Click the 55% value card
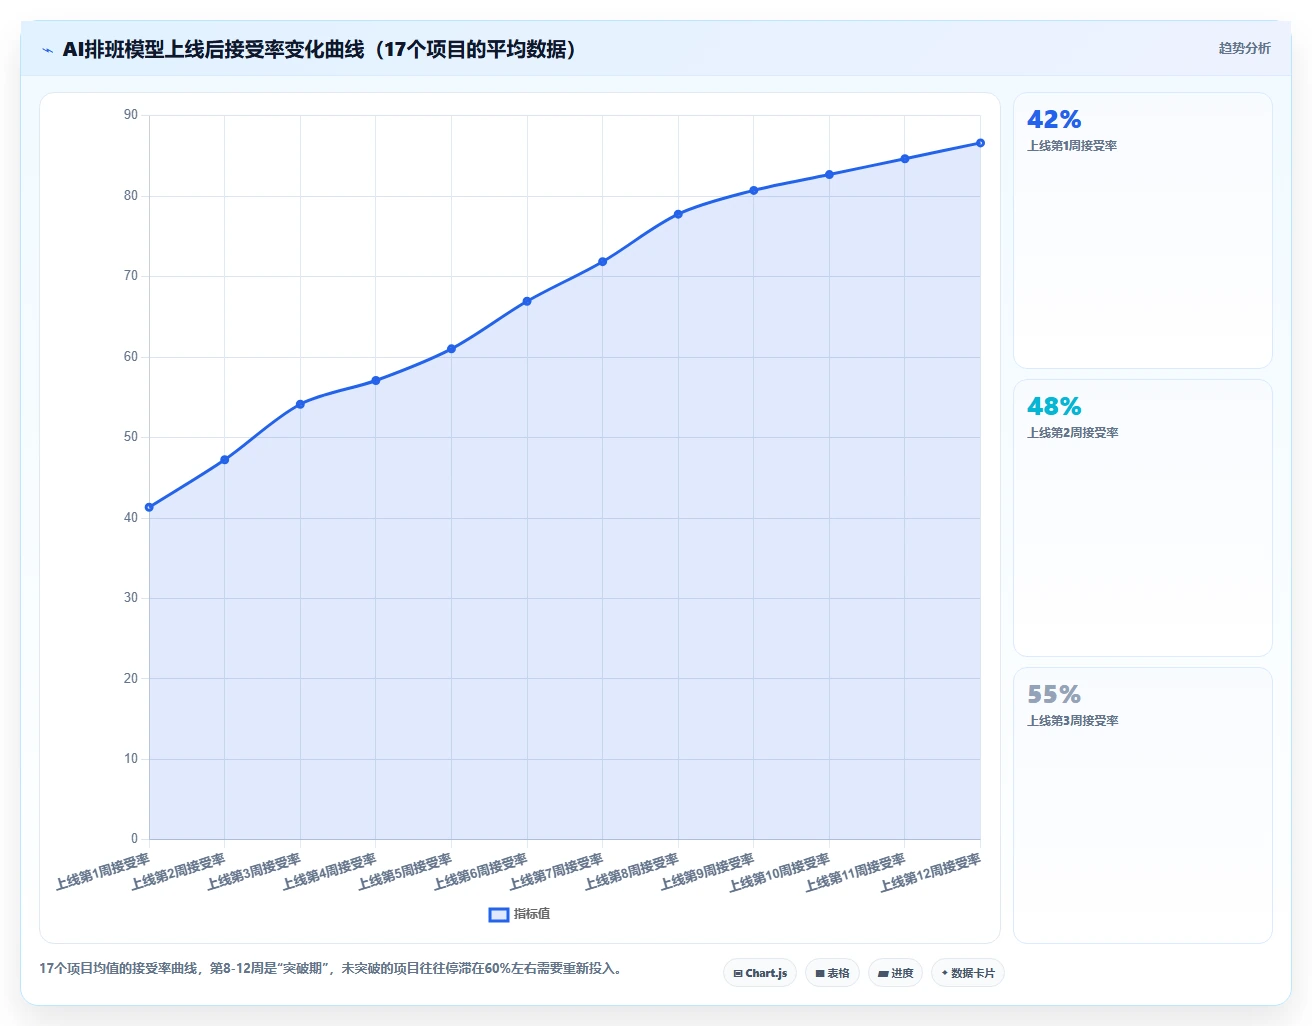 tap(1143, 805)
